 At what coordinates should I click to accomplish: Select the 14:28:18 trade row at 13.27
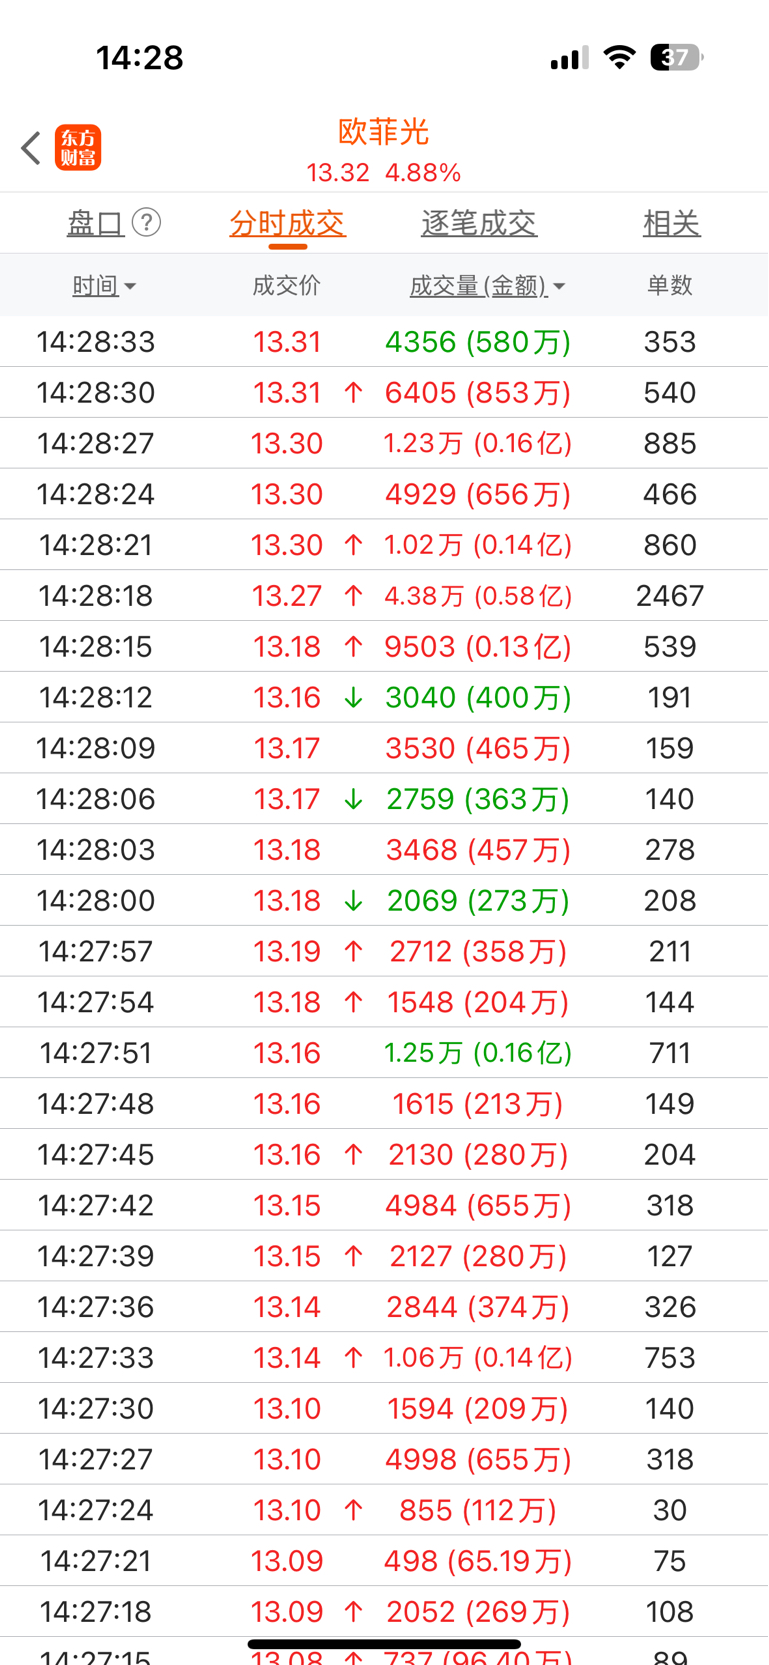(x=384, y=596)
